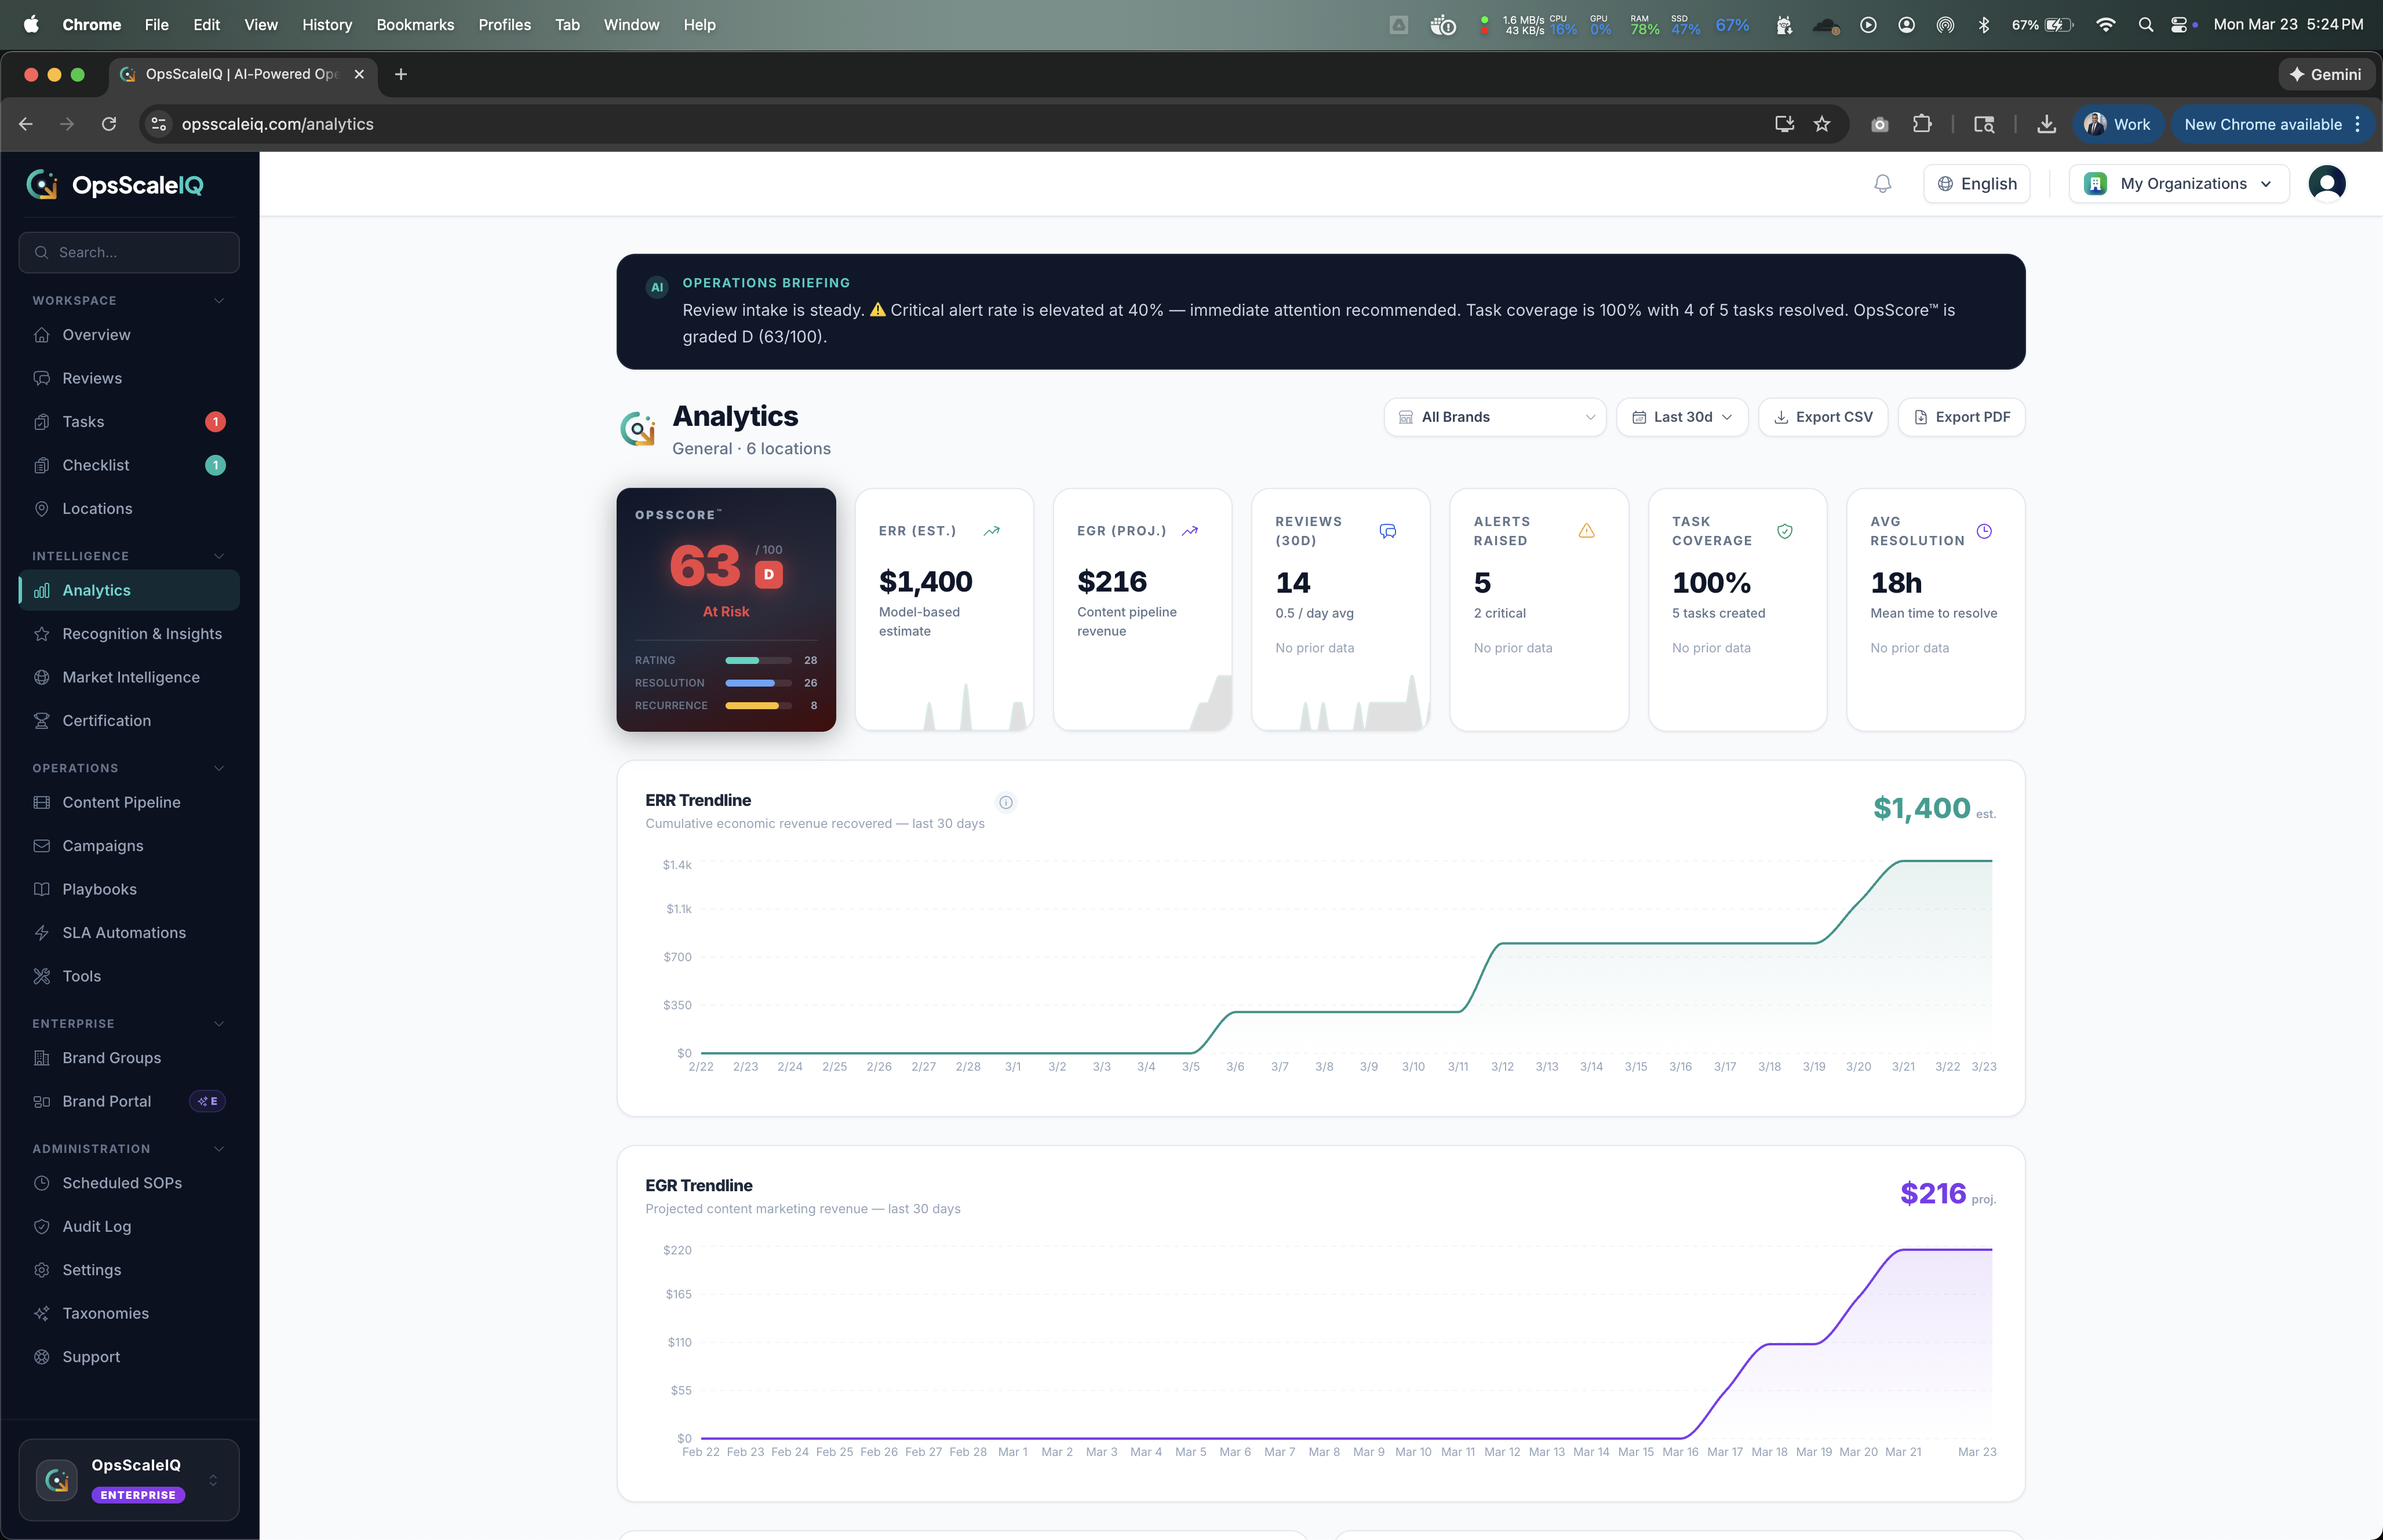Open Chrome extensions puzzle icon

click(x=1921, y=124)
